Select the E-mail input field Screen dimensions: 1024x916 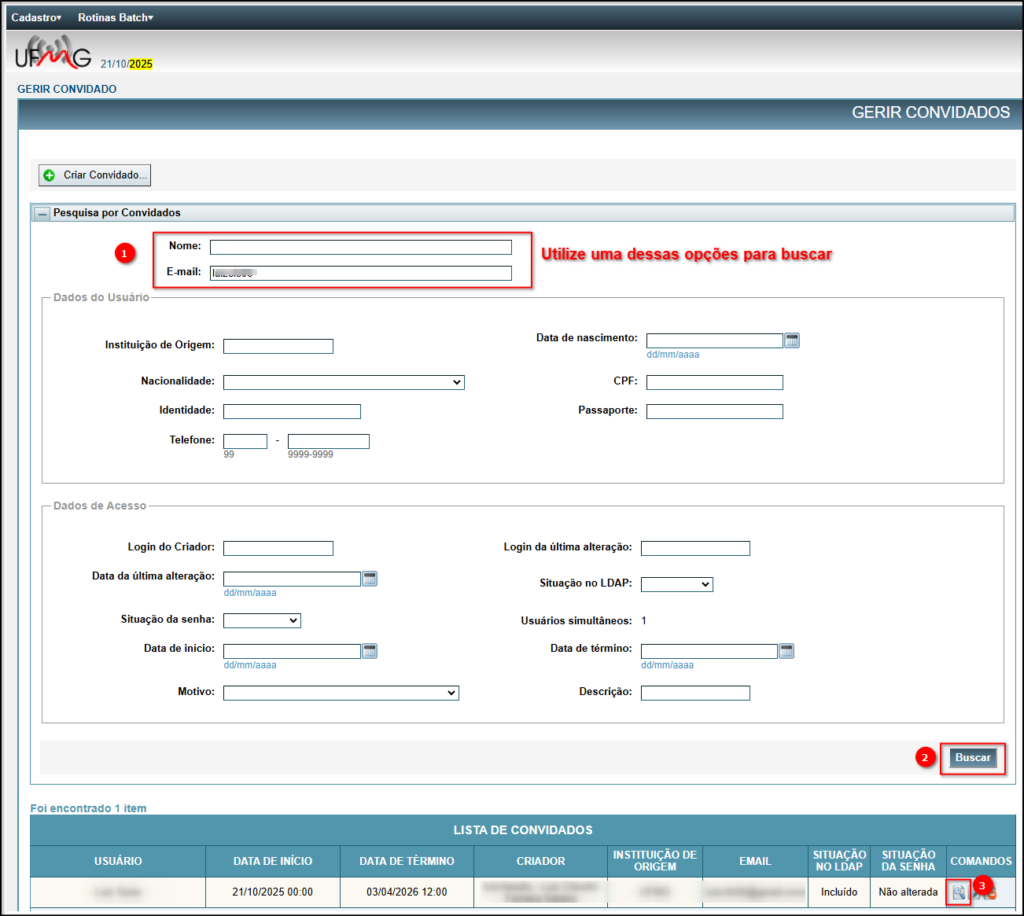point(360,273)
